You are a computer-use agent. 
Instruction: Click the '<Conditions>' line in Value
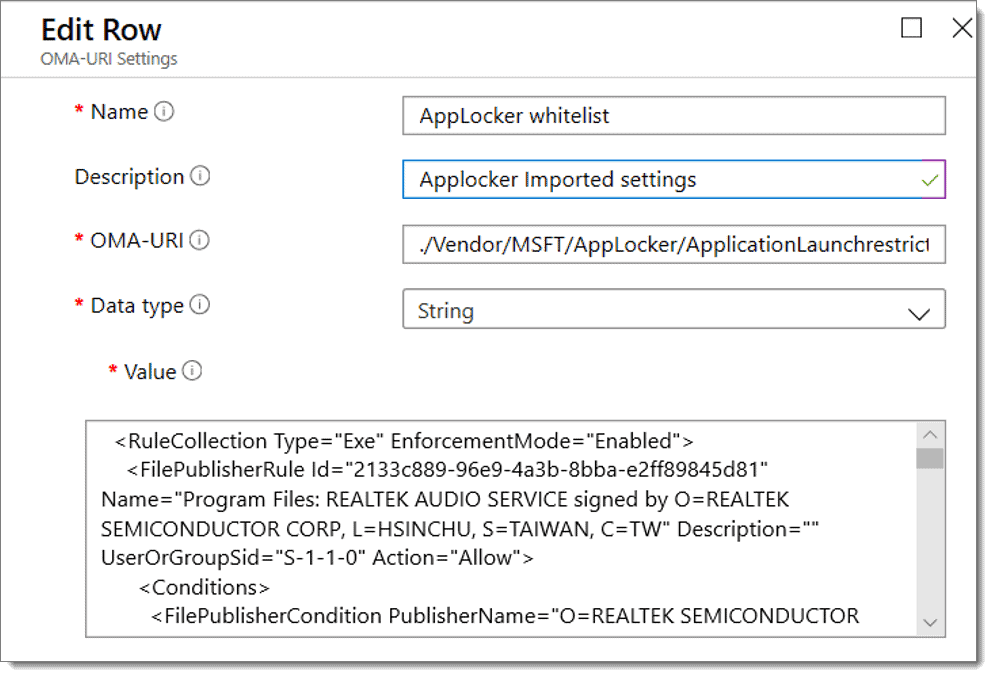coord(204,587)
